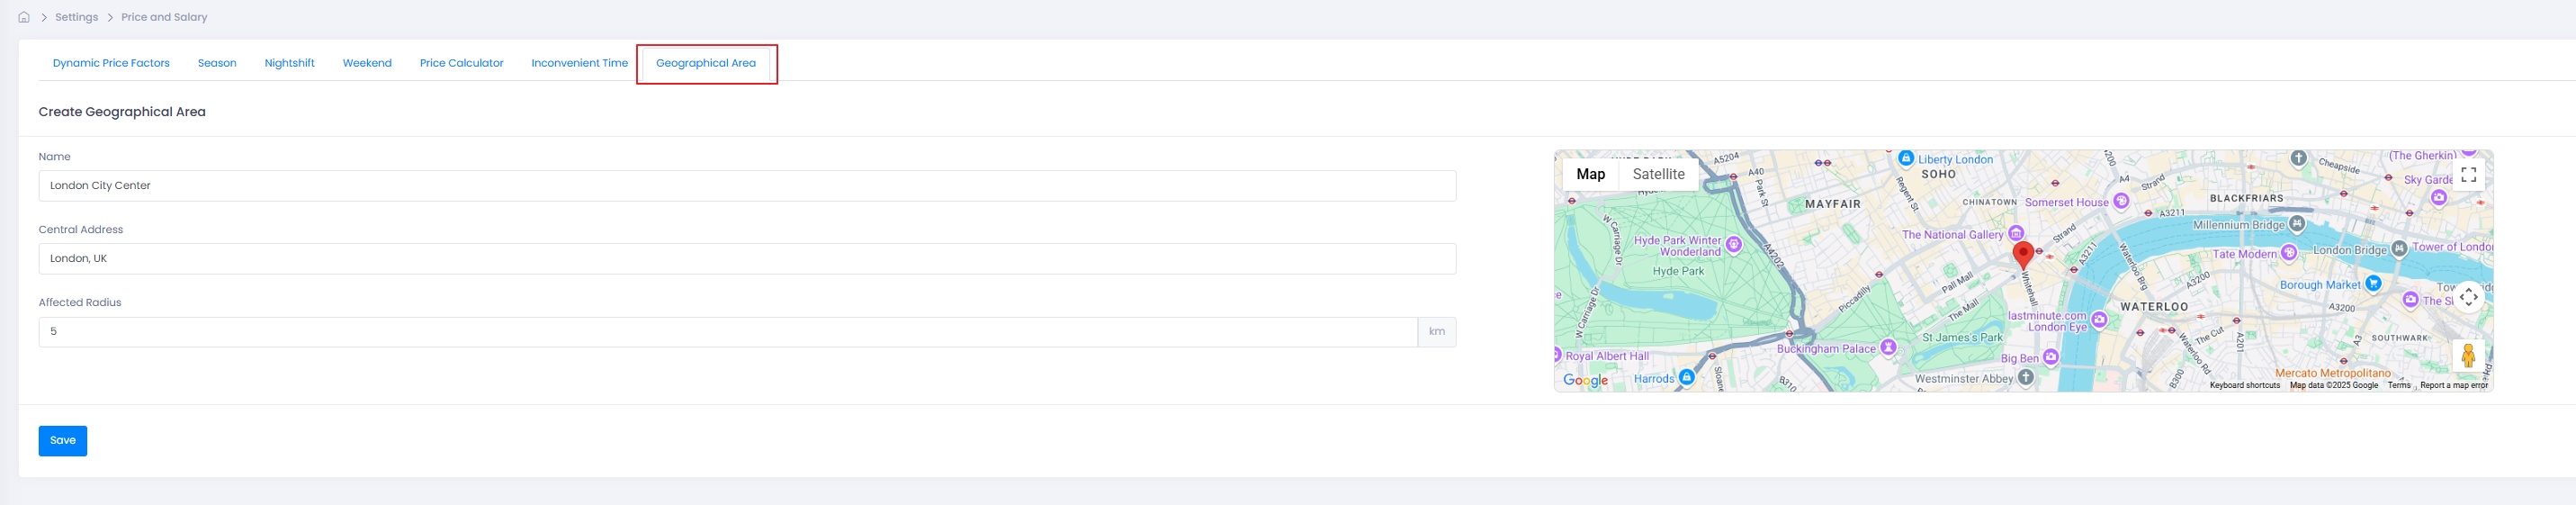
Task: Select the Tate Modern map marker
Action: [x=2289, y=253]
